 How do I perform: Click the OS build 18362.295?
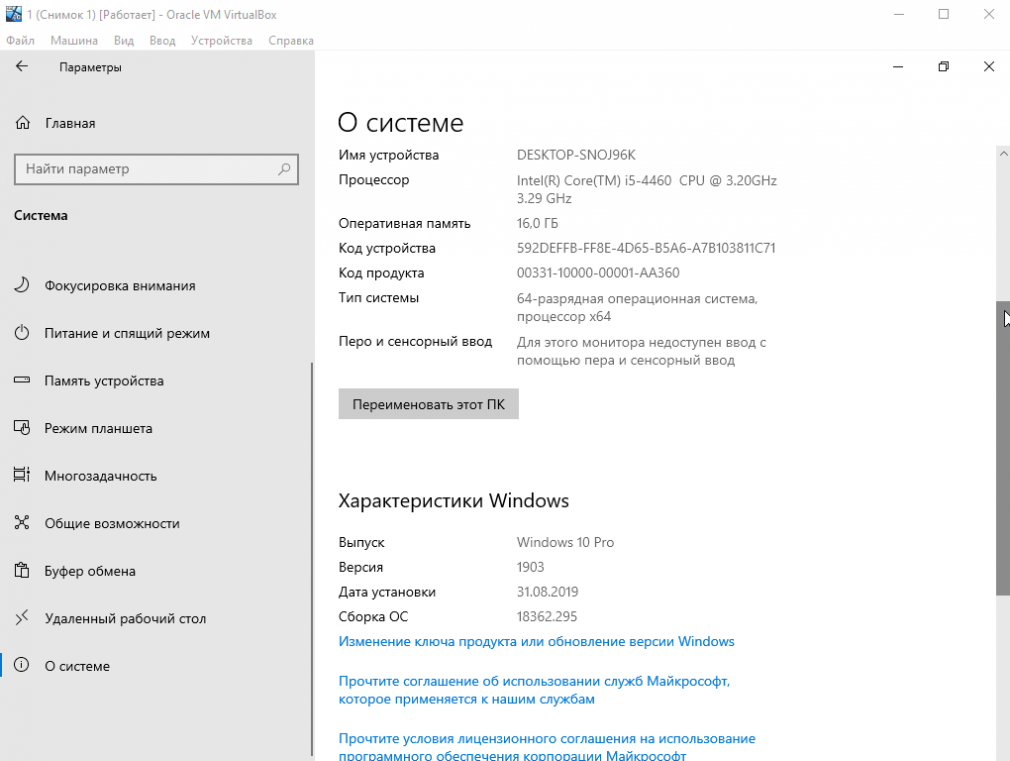(x=547, y=617)
